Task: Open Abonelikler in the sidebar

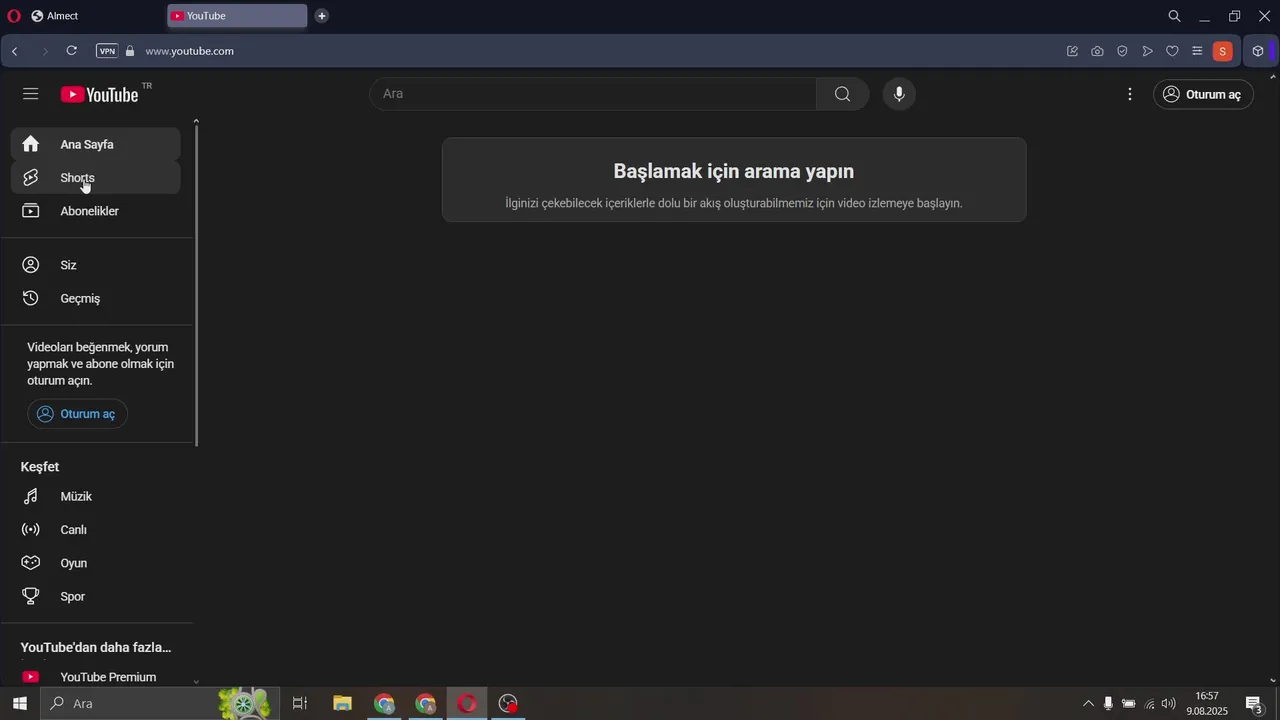Action: [96, 211]
